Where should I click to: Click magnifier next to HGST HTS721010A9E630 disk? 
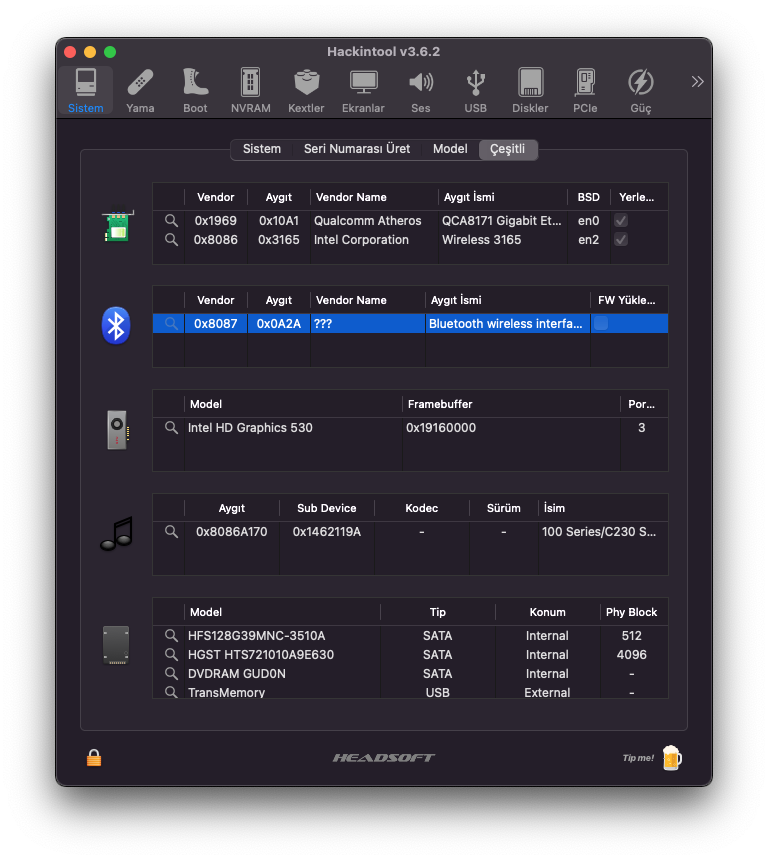[172, 655]
